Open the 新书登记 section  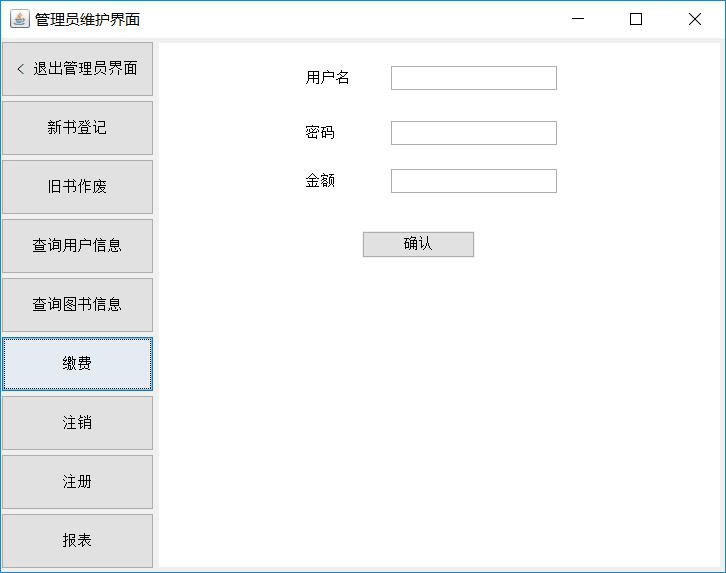[x=77, y=128]
